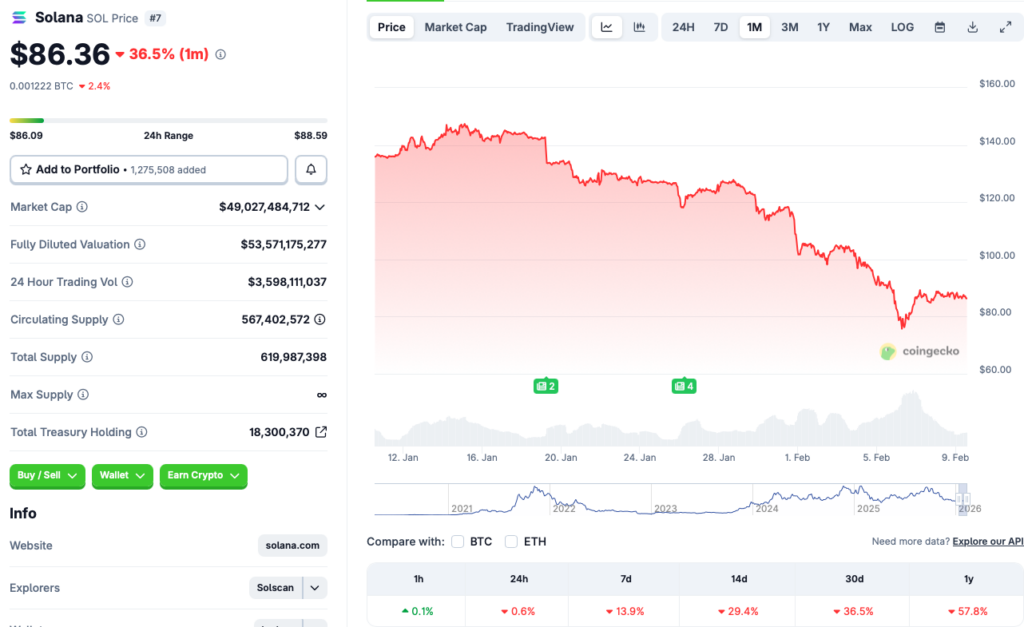Expand the chart to fullscreen
The width and height of the screenshot is (1024, 627).
(1004, 27)
